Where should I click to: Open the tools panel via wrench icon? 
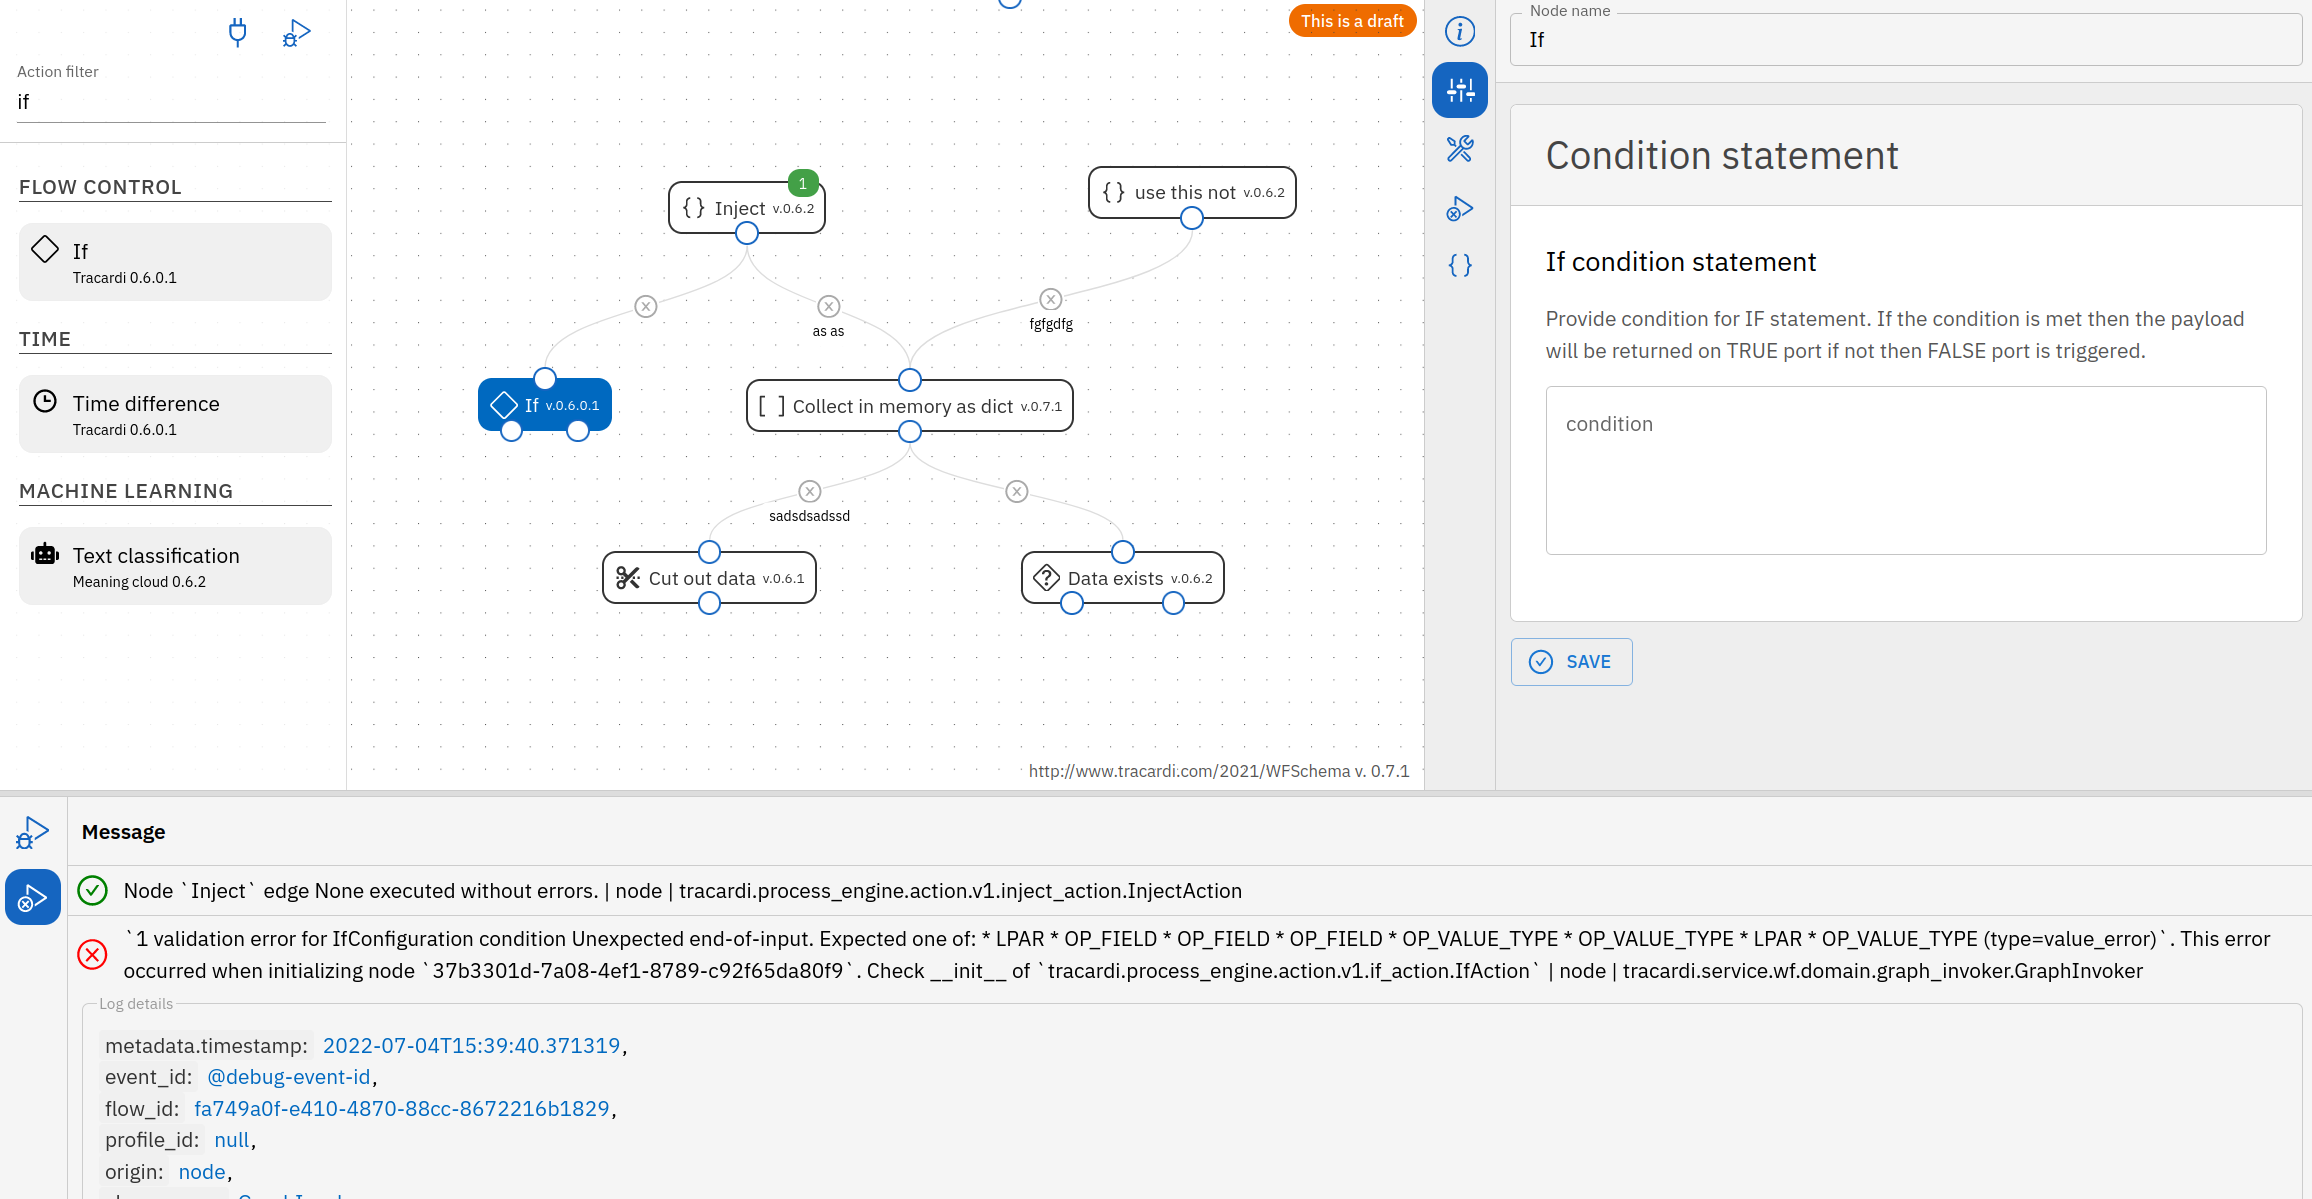coord(1459,150)
